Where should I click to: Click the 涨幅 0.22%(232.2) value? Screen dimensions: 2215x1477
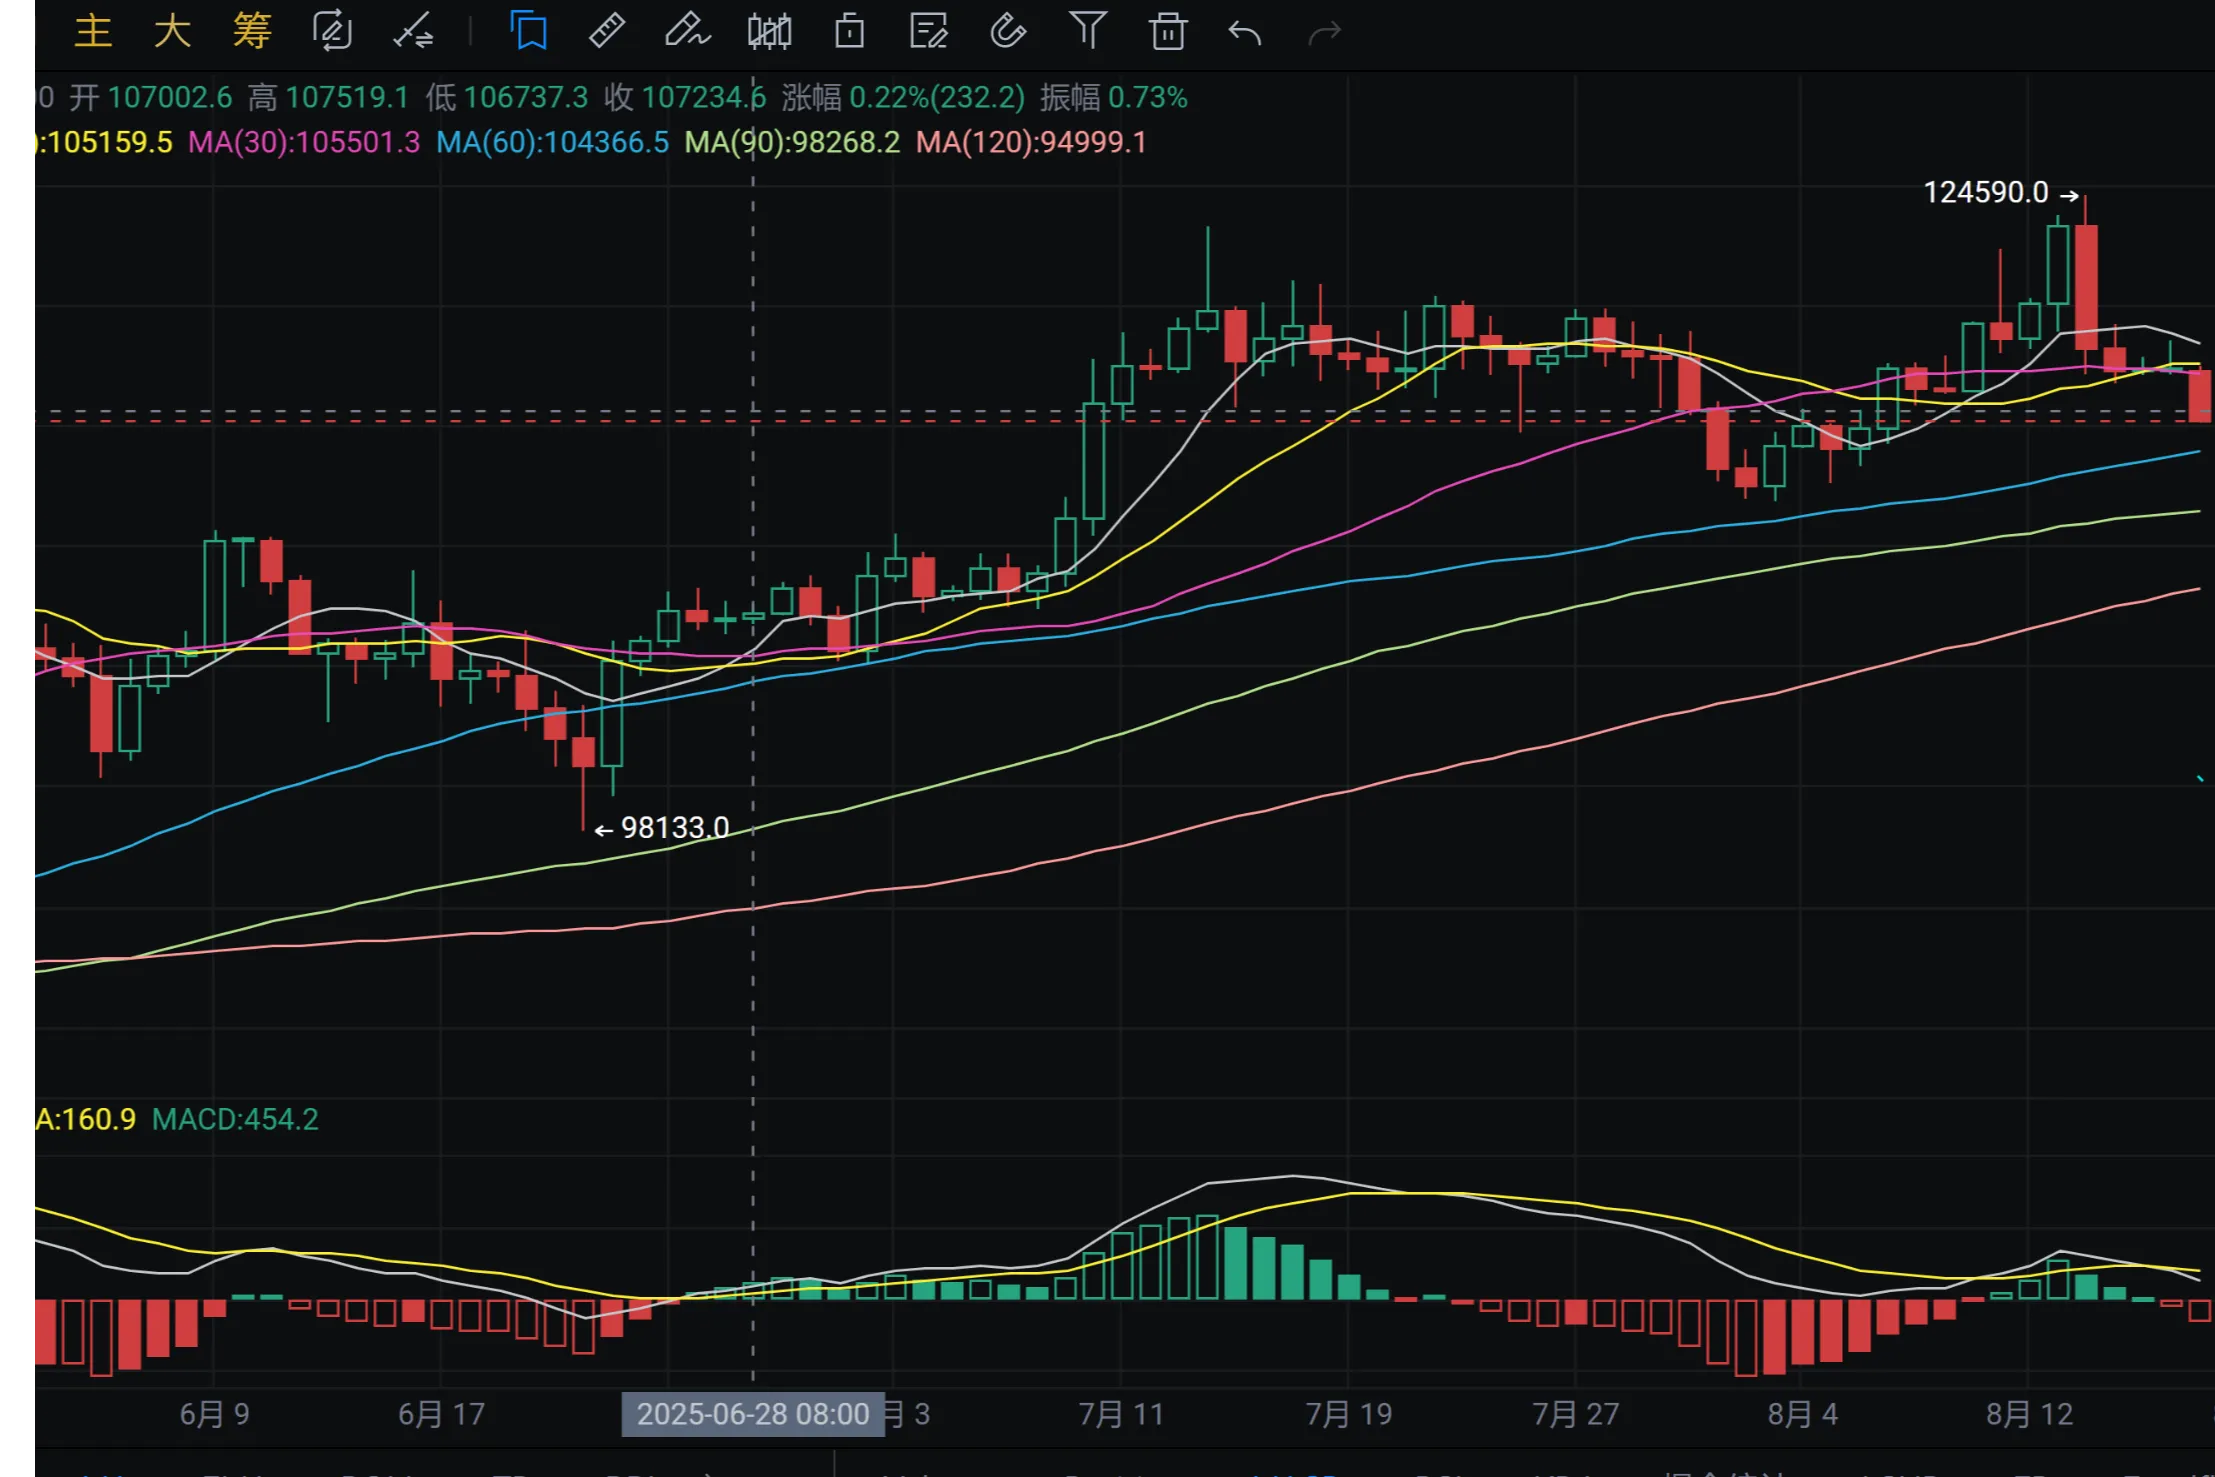click(x=937, y=98)
